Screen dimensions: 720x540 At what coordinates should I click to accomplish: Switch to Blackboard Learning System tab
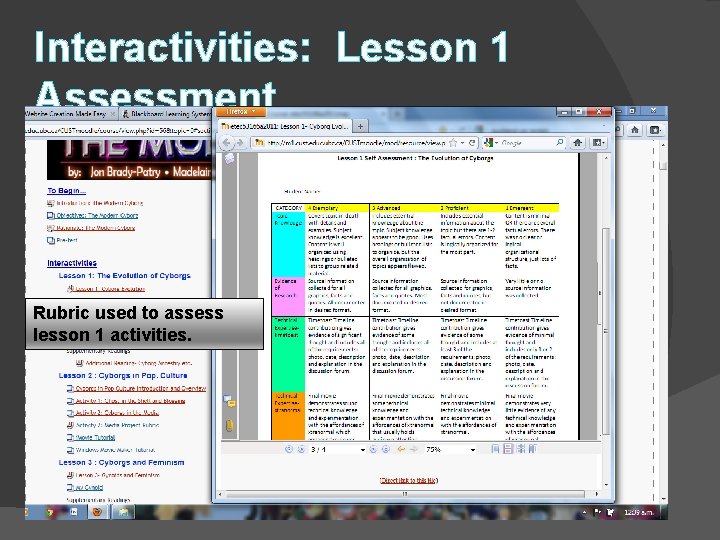tap(168, 113)
